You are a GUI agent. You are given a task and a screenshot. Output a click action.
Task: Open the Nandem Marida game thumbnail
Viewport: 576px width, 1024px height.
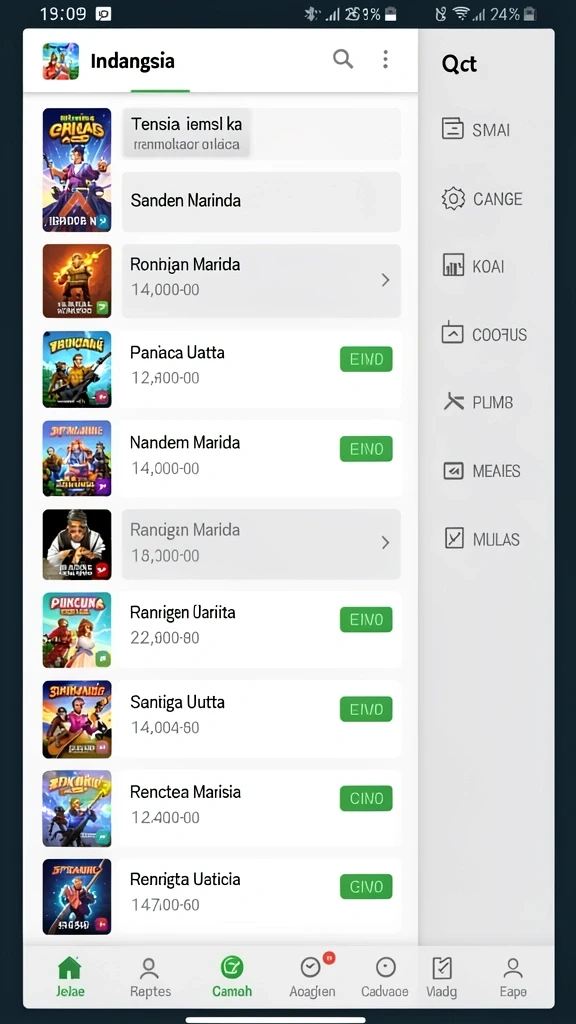[x=77, y=458]
